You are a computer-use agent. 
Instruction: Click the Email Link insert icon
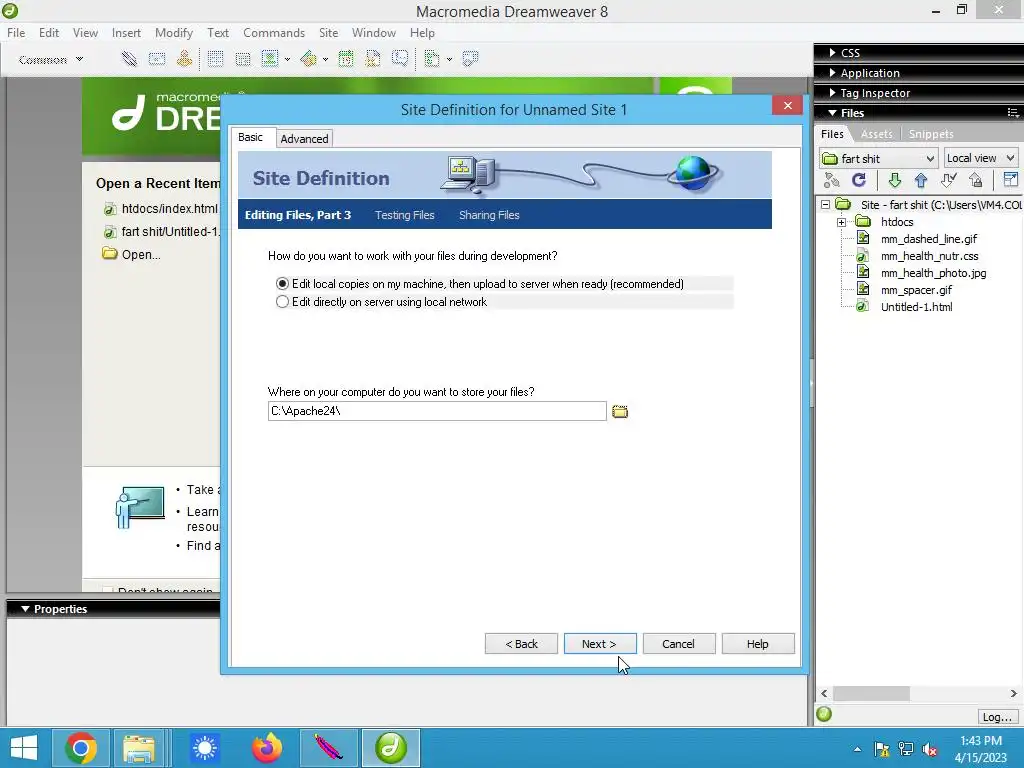[157, 59]
